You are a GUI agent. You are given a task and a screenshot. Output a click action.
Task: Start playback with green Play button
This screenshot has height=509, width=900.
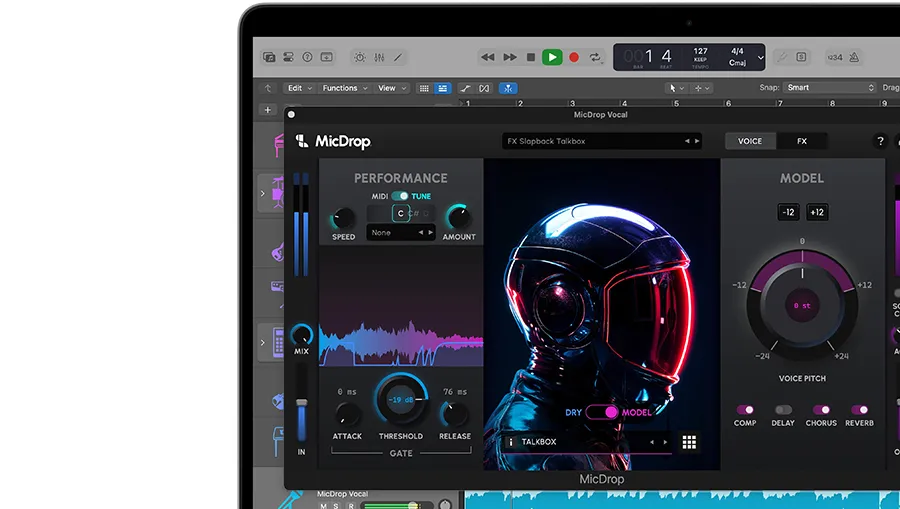coord(552,57)
